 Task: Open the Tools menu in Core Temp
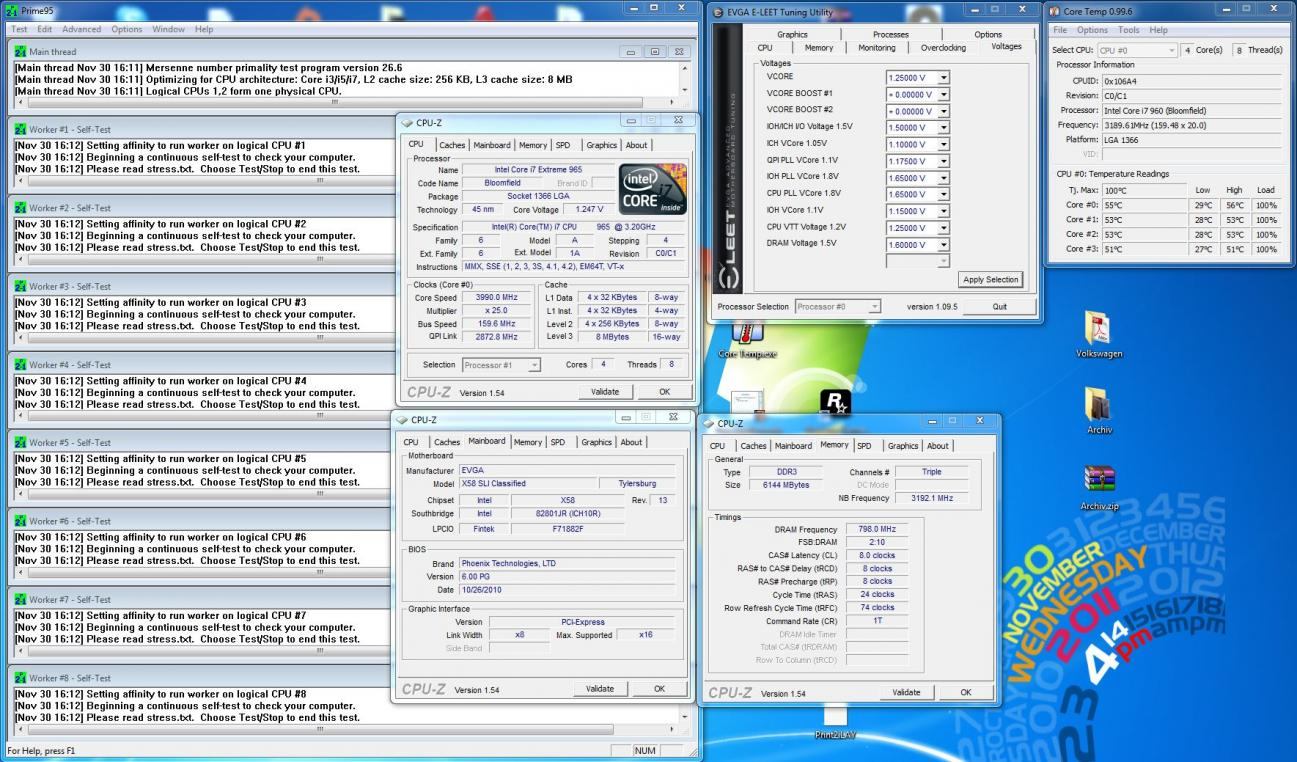[1129, 30]
